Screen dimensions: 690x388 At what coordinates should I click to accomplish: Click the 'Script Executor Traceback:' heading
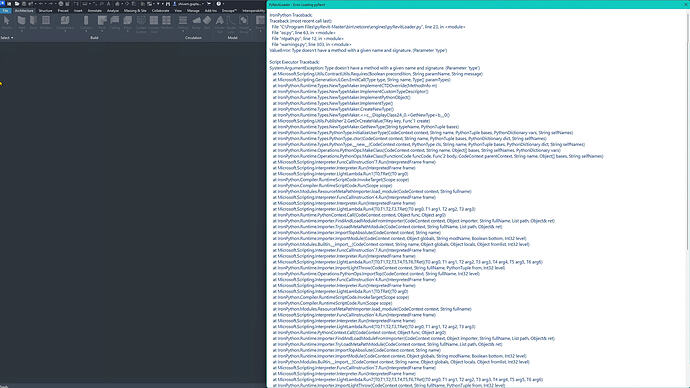pyautogui.click(x=294, y=62)
